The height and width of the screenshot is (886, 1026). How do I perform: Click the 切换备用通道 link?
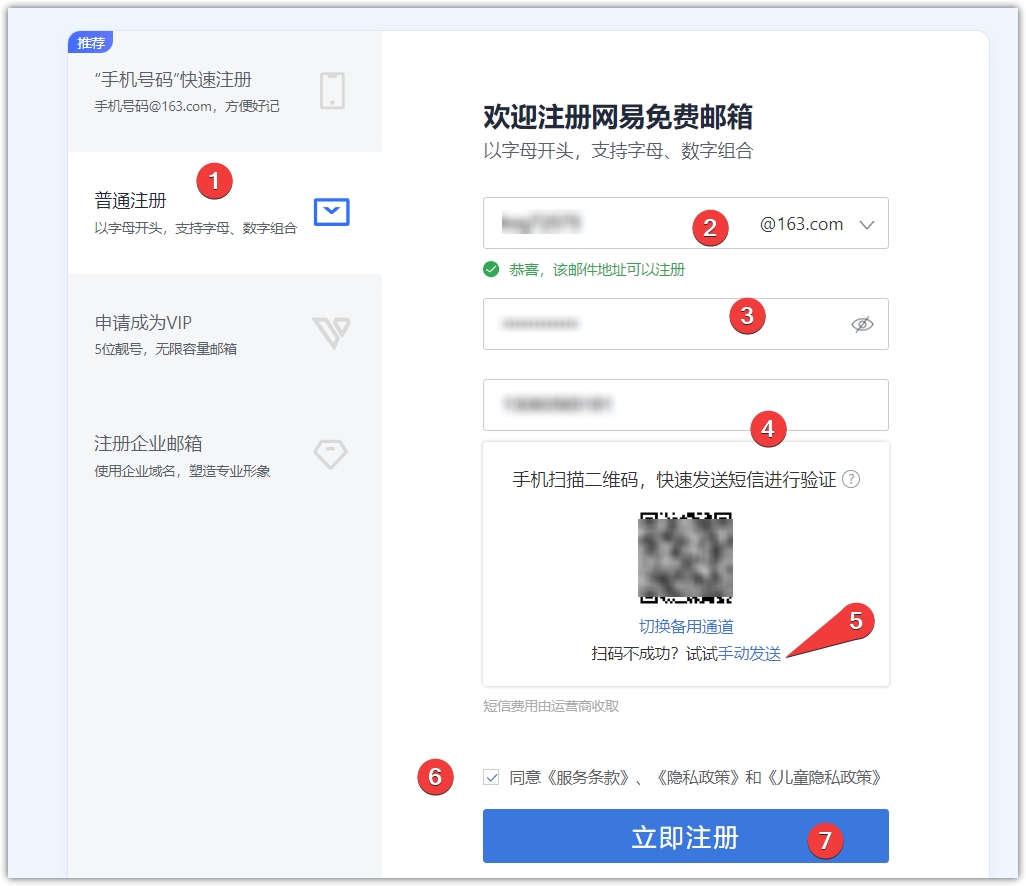click(686, 627)
